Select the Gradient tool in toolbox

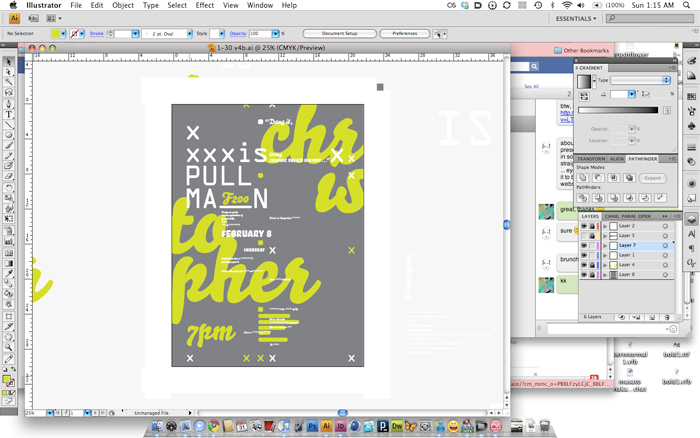click(8, 263)
